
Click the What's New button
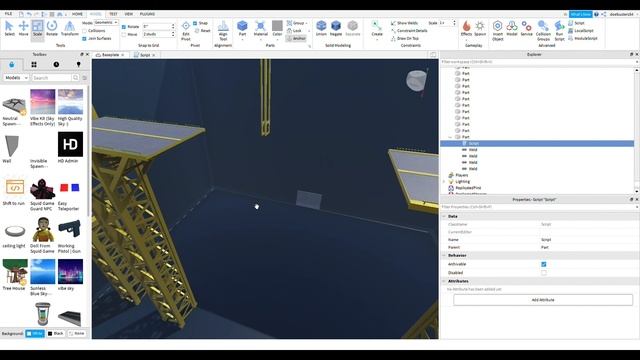pyautogui.click(x=580, y=14)
